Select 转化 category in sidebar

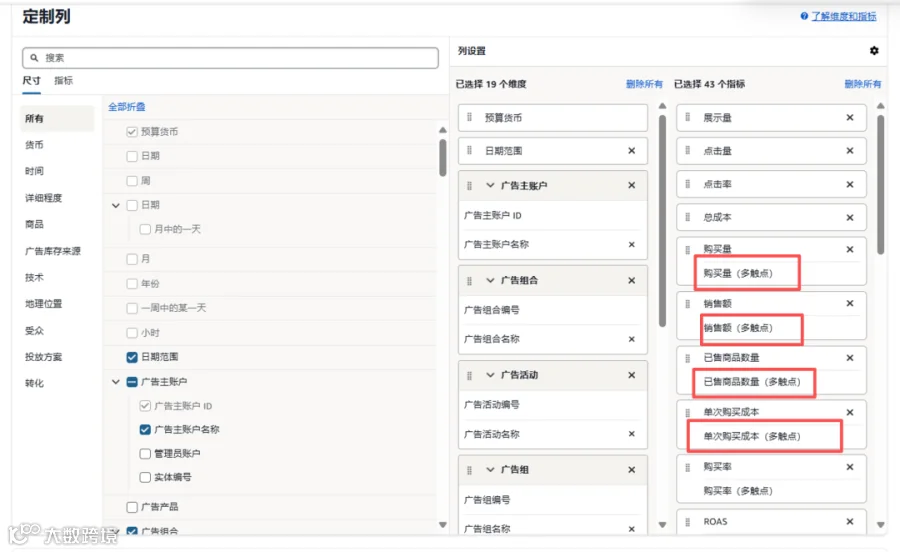pos(34,383)
